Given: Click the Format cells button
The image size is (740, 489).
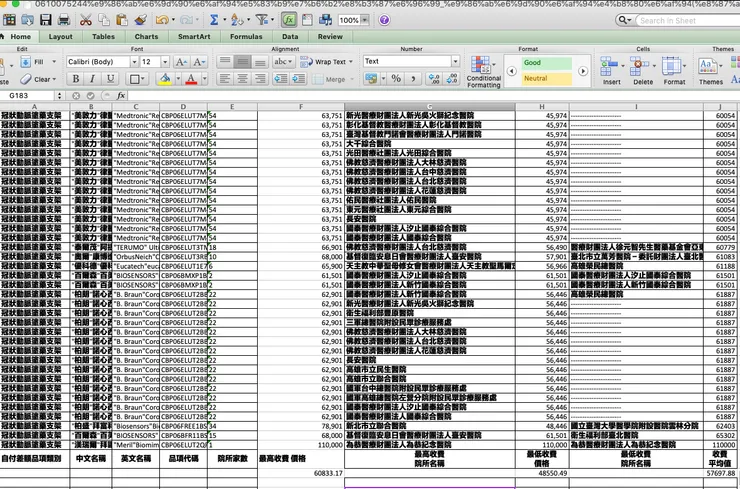Looking at the screenshot, I should [x=674, y=71].
